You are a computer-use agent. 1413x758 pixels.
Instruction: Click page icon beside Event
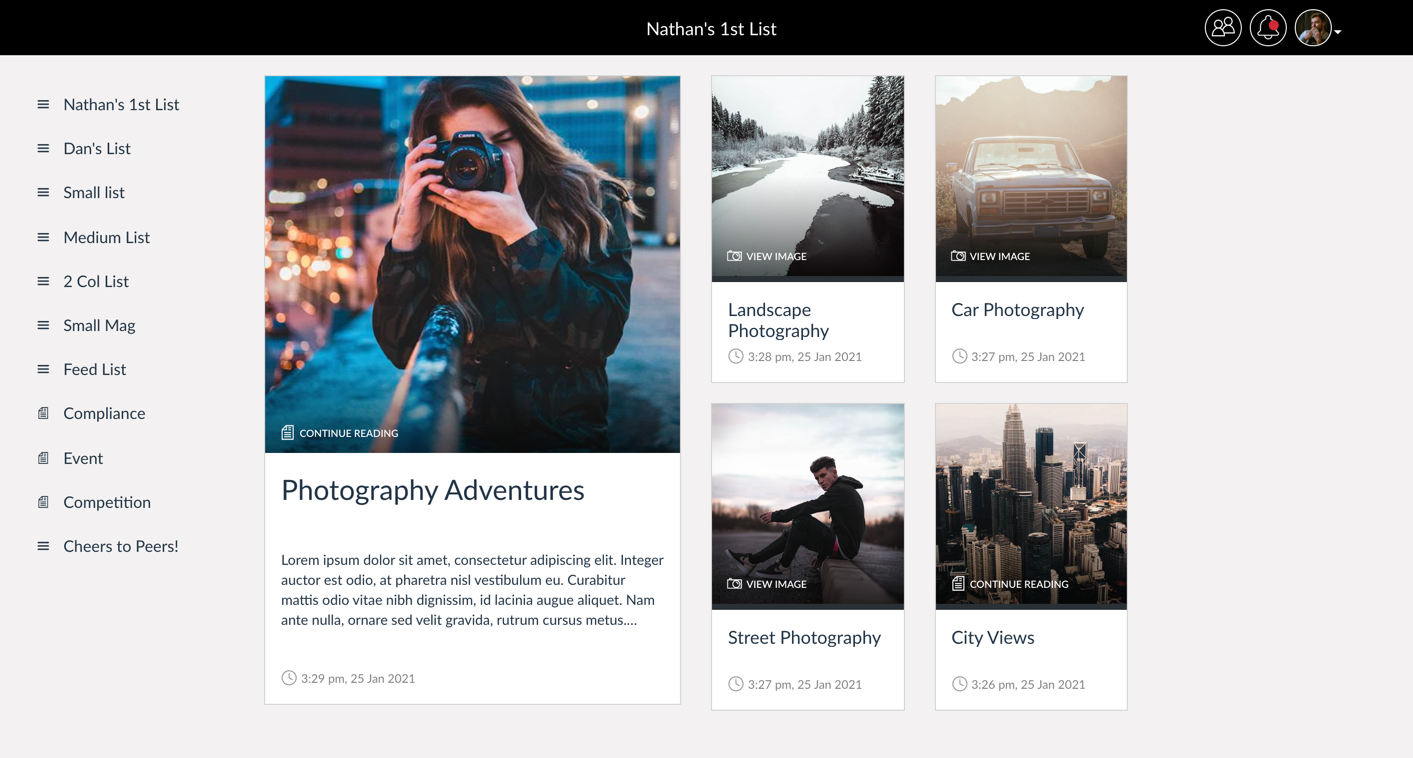coord(43,458)
